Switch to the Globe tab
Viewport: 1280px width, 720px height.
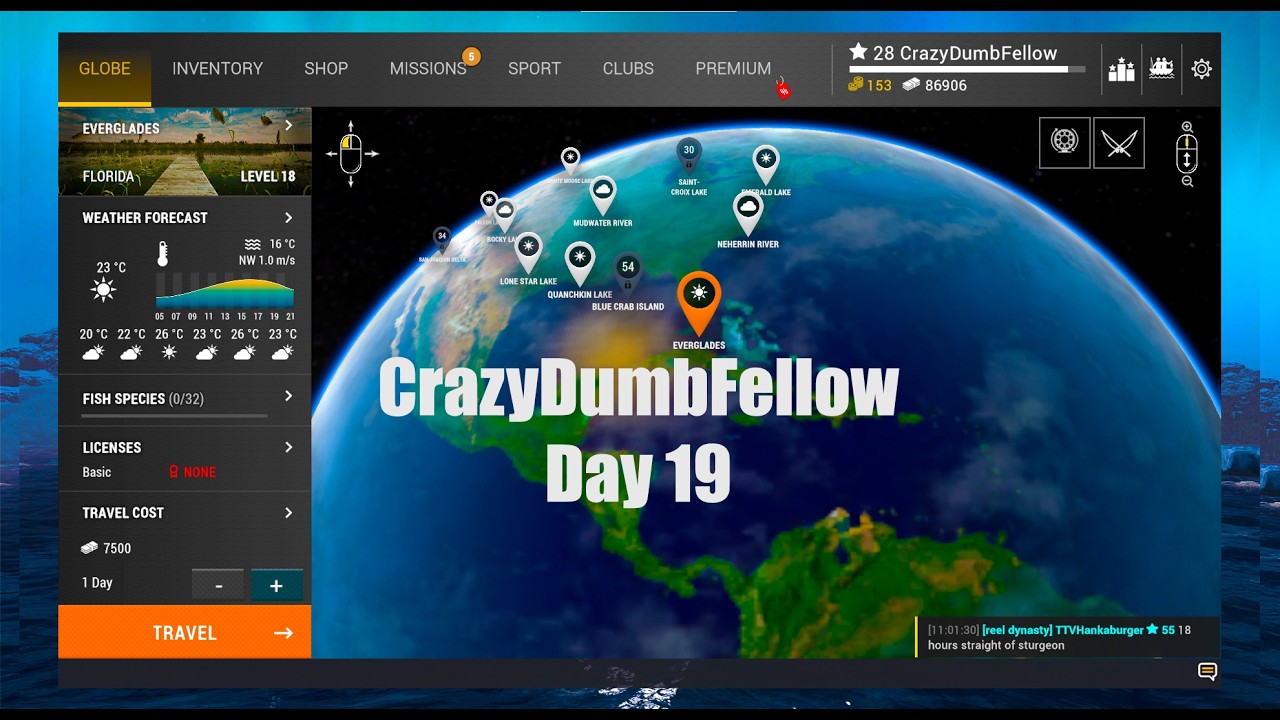coord(105,69)
